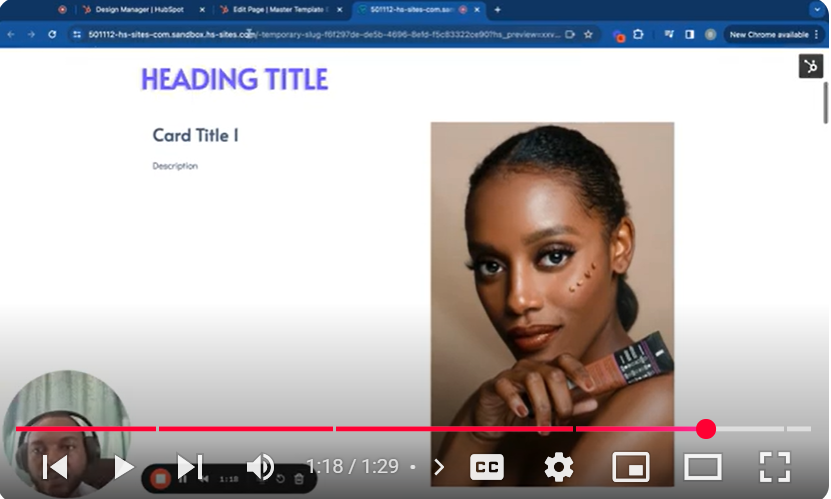Select the 501112-hs-sites-com tab
This screenshot has width=831, height=499.
coord(411,10)
